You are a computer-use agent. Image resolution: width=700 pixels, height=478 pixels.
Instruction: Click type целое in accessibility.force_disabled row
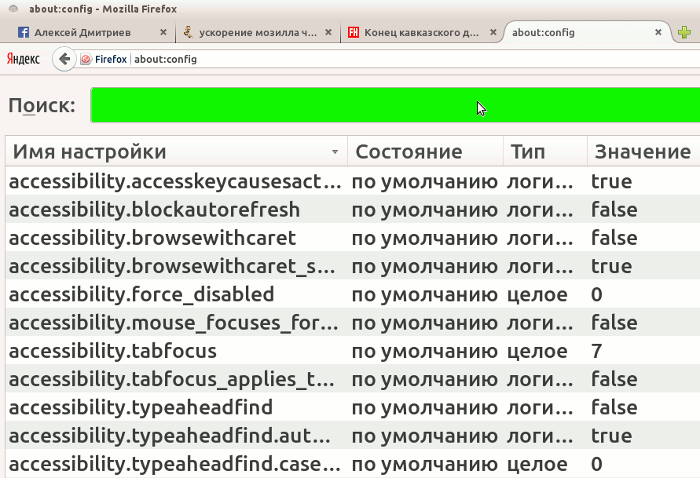[x=537, y=295]
